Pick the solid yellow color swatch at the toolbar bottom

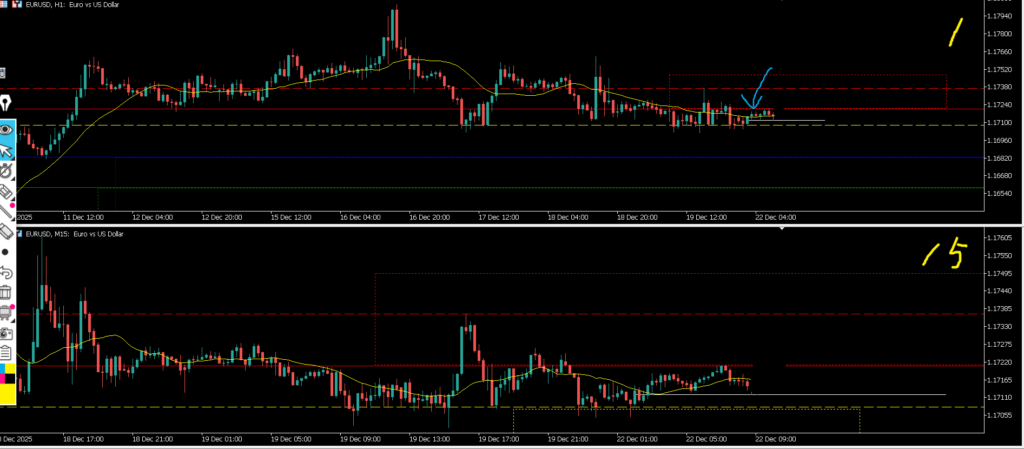pos(6,393)
